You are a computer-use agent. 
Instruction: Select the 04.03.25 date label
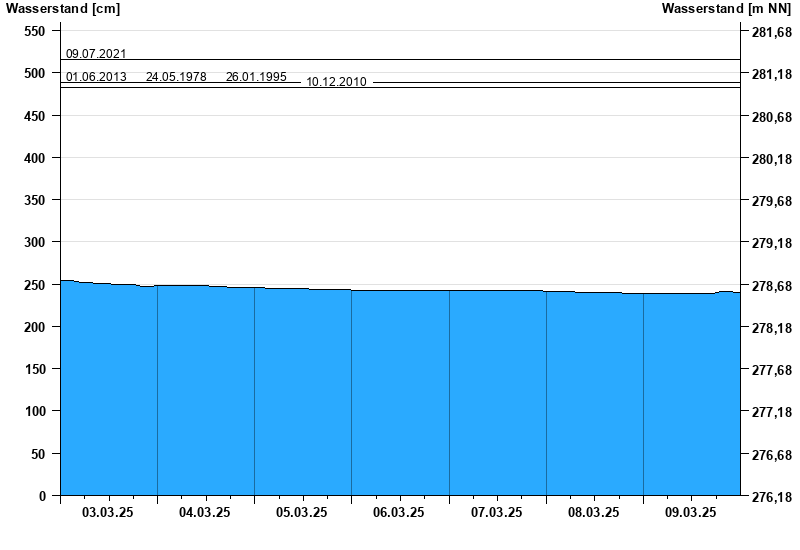click(205, 513)
